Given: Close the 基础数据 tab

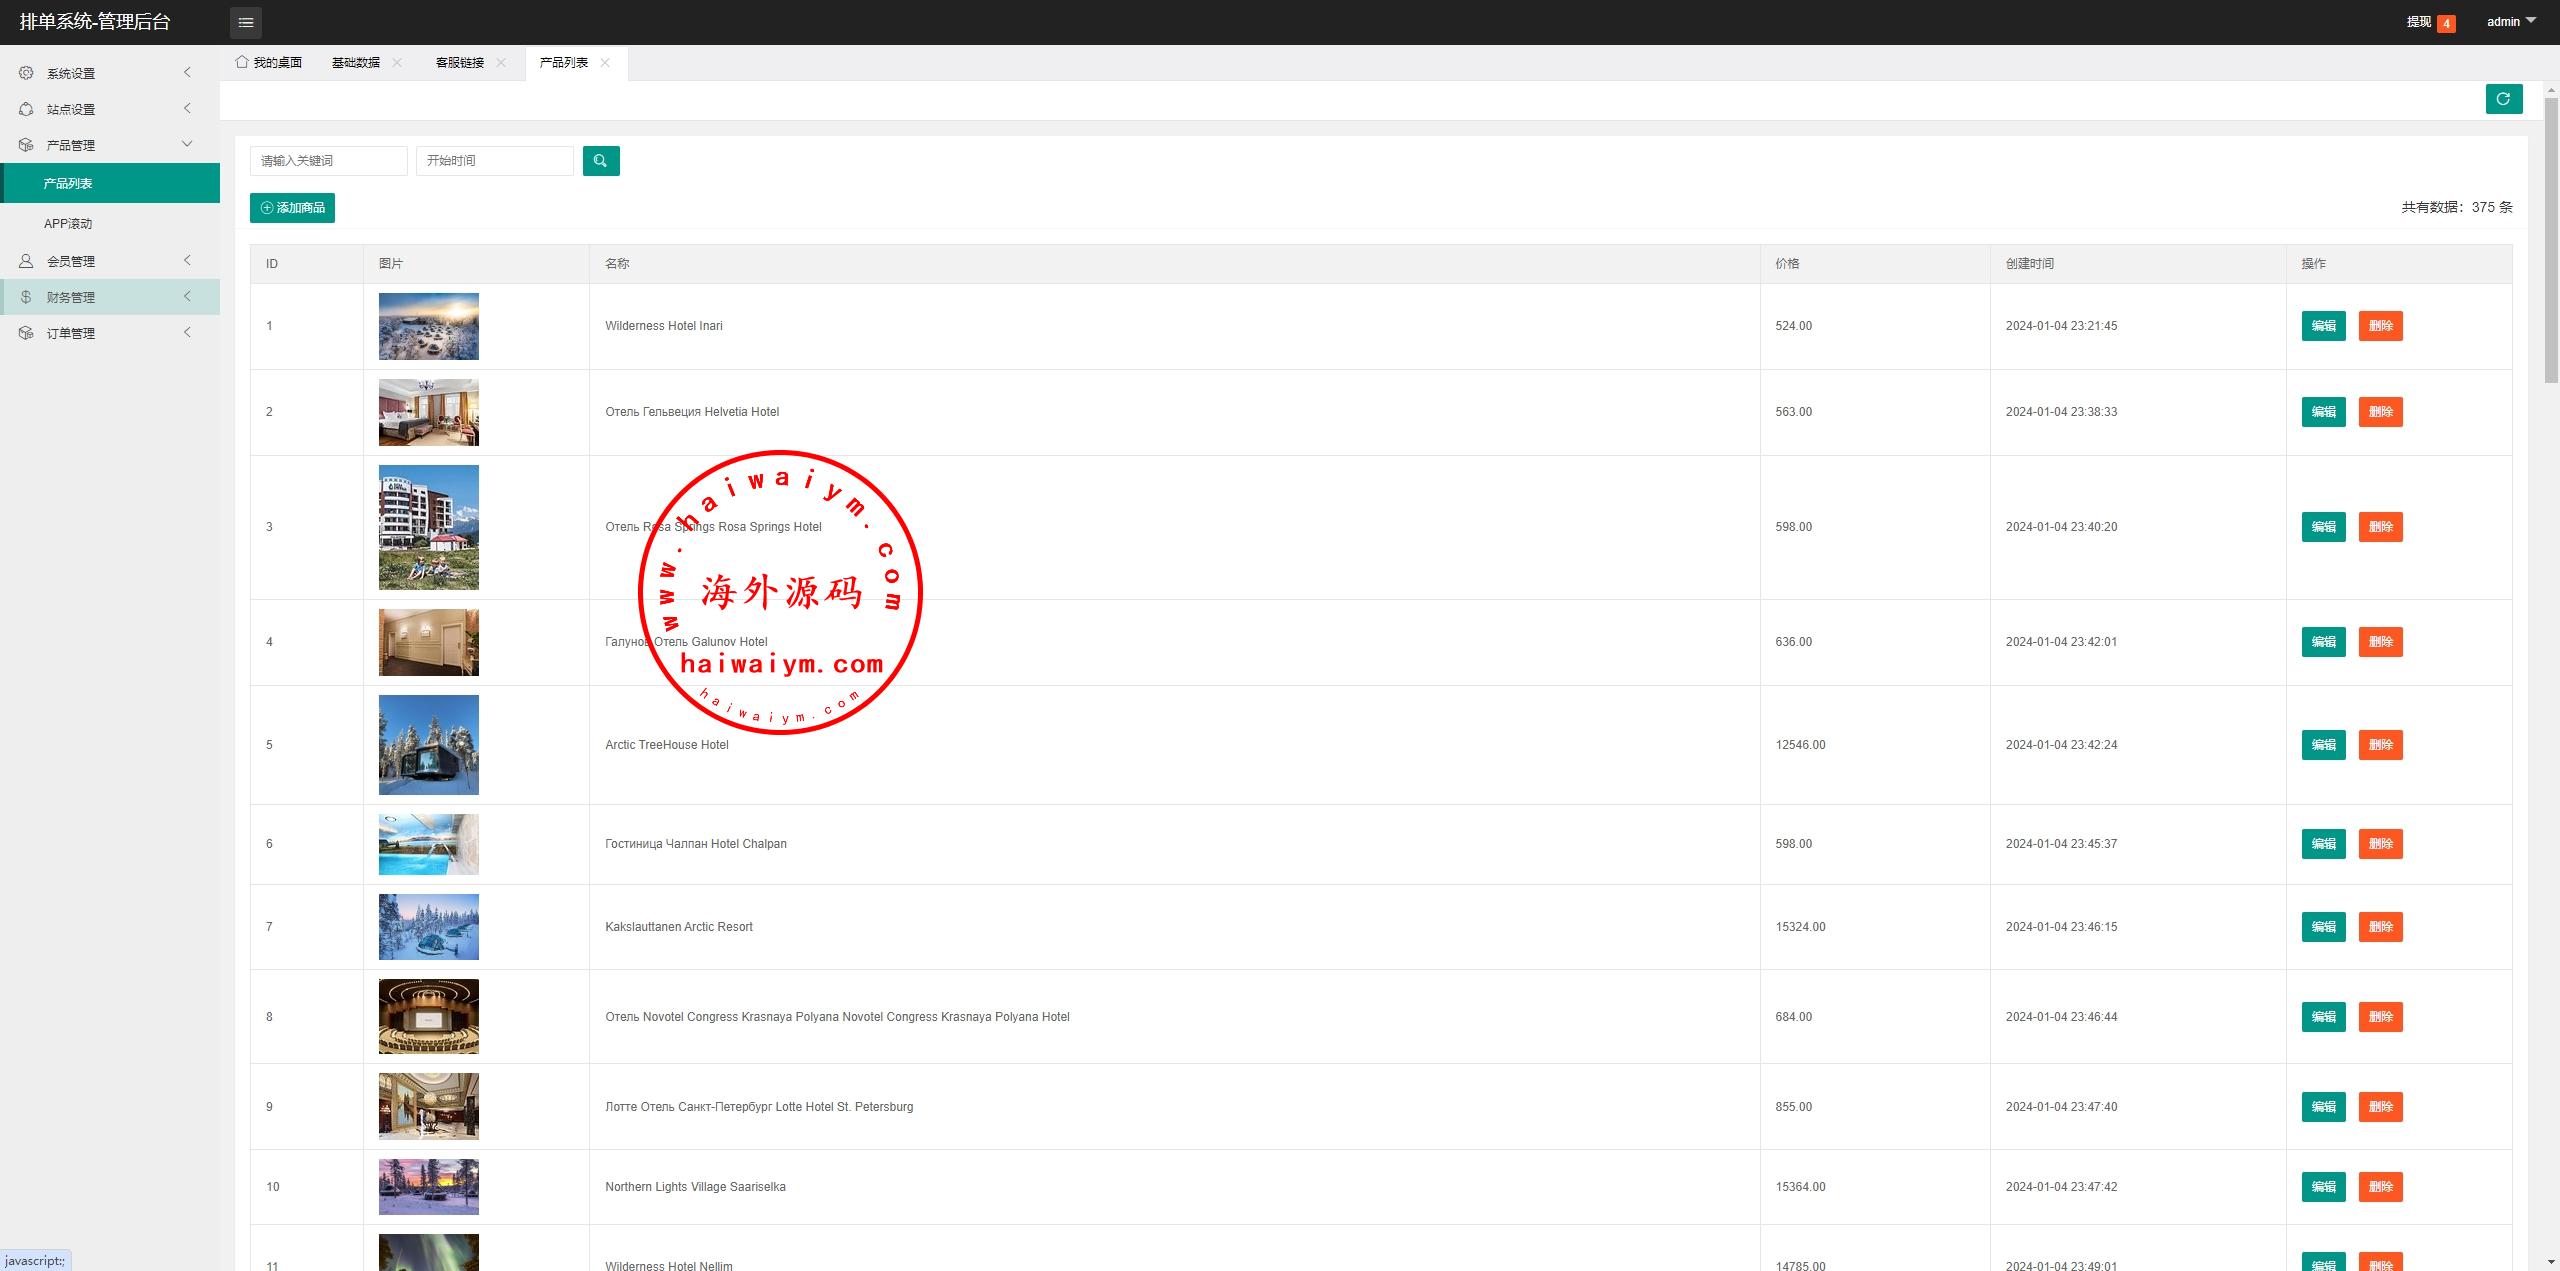Looking at the screenshot, I should pos(397,62).
